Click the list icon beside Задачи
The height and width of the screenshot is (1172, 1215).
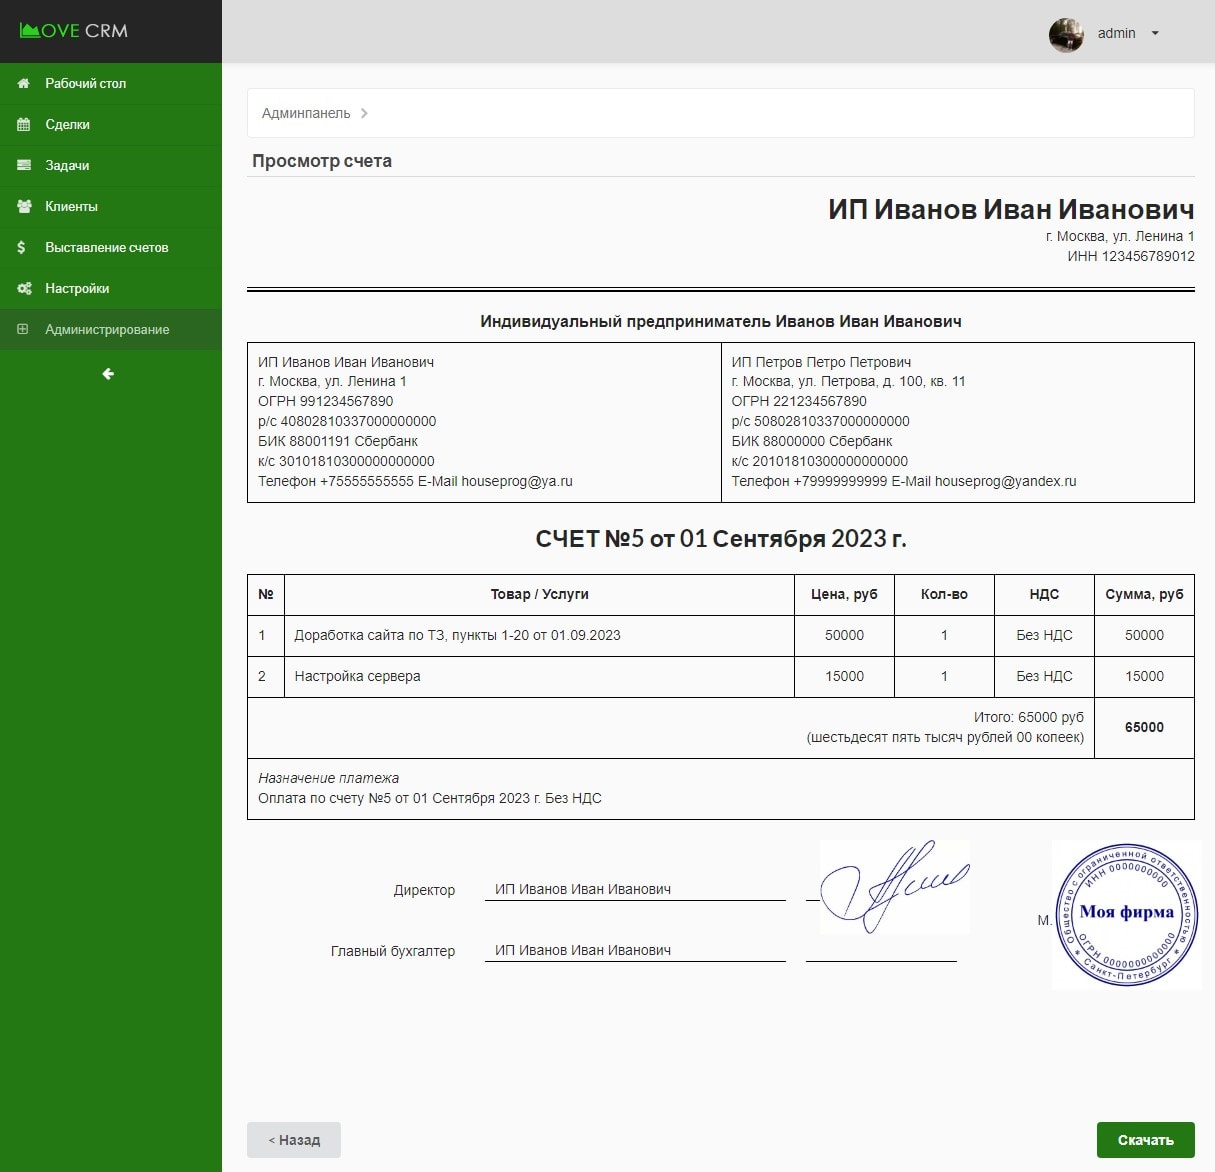(24, 166)
